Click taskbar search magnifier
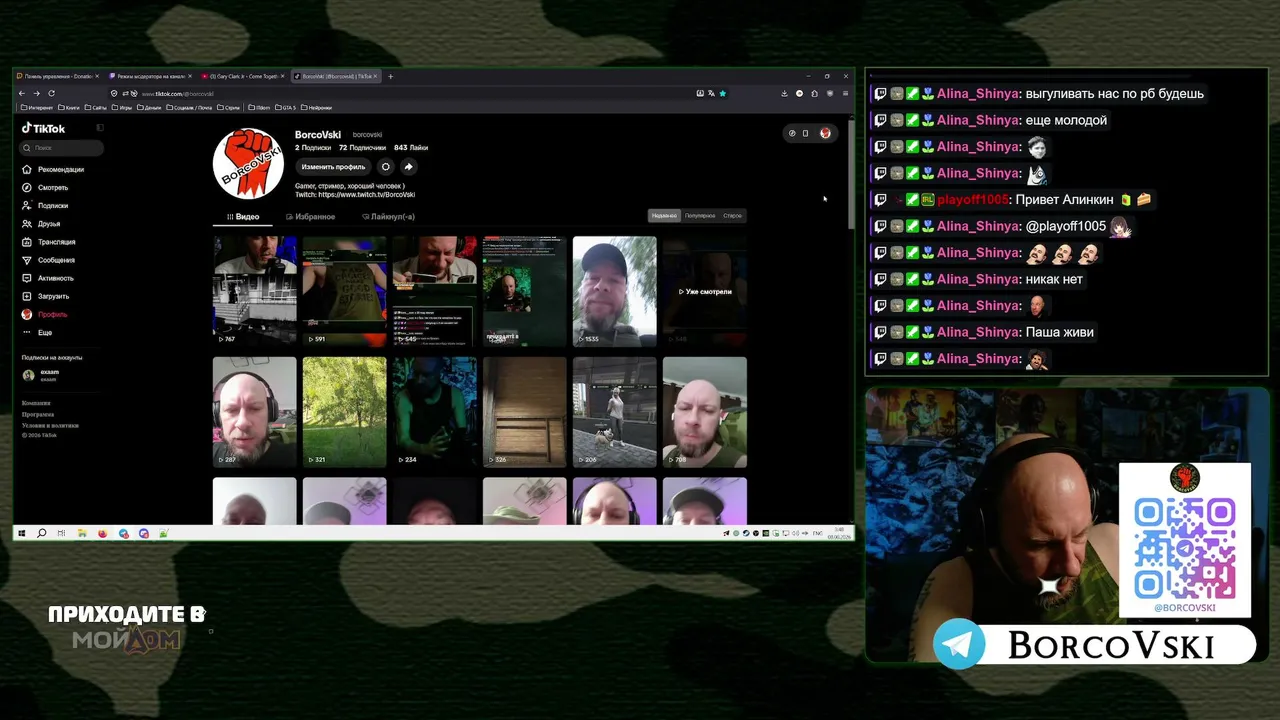This screenshot has height=720, width=1280. pos(41,533)
